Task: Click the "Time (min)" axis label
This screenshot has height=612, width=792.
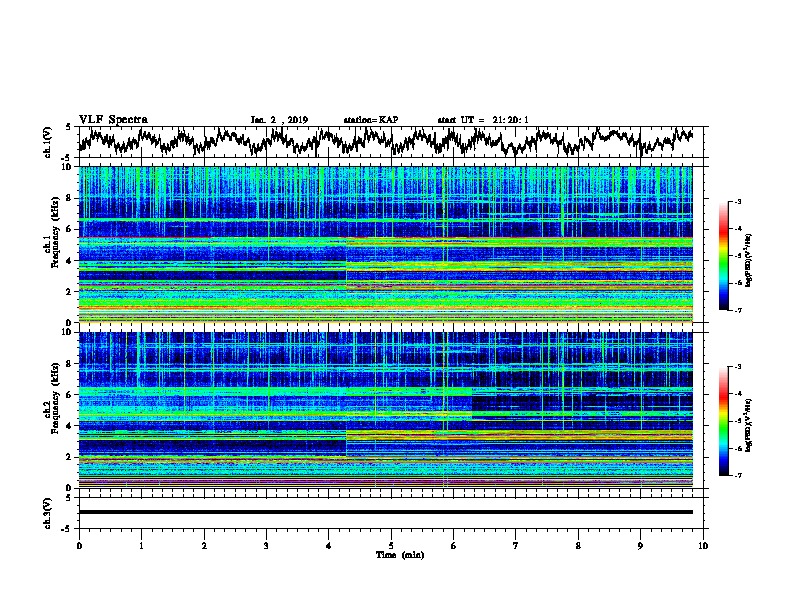Action: pos(400,555)
